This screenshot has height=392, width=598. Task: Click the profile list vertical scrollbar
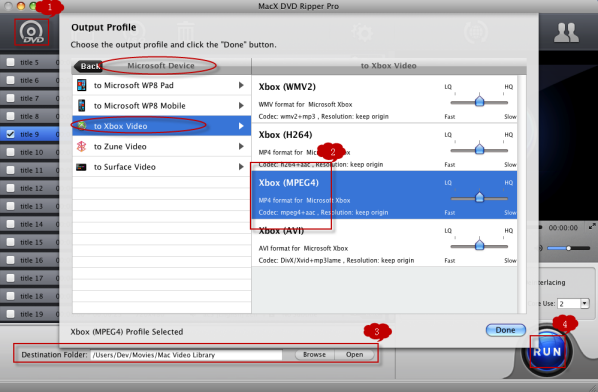click(x=521, y=194)
